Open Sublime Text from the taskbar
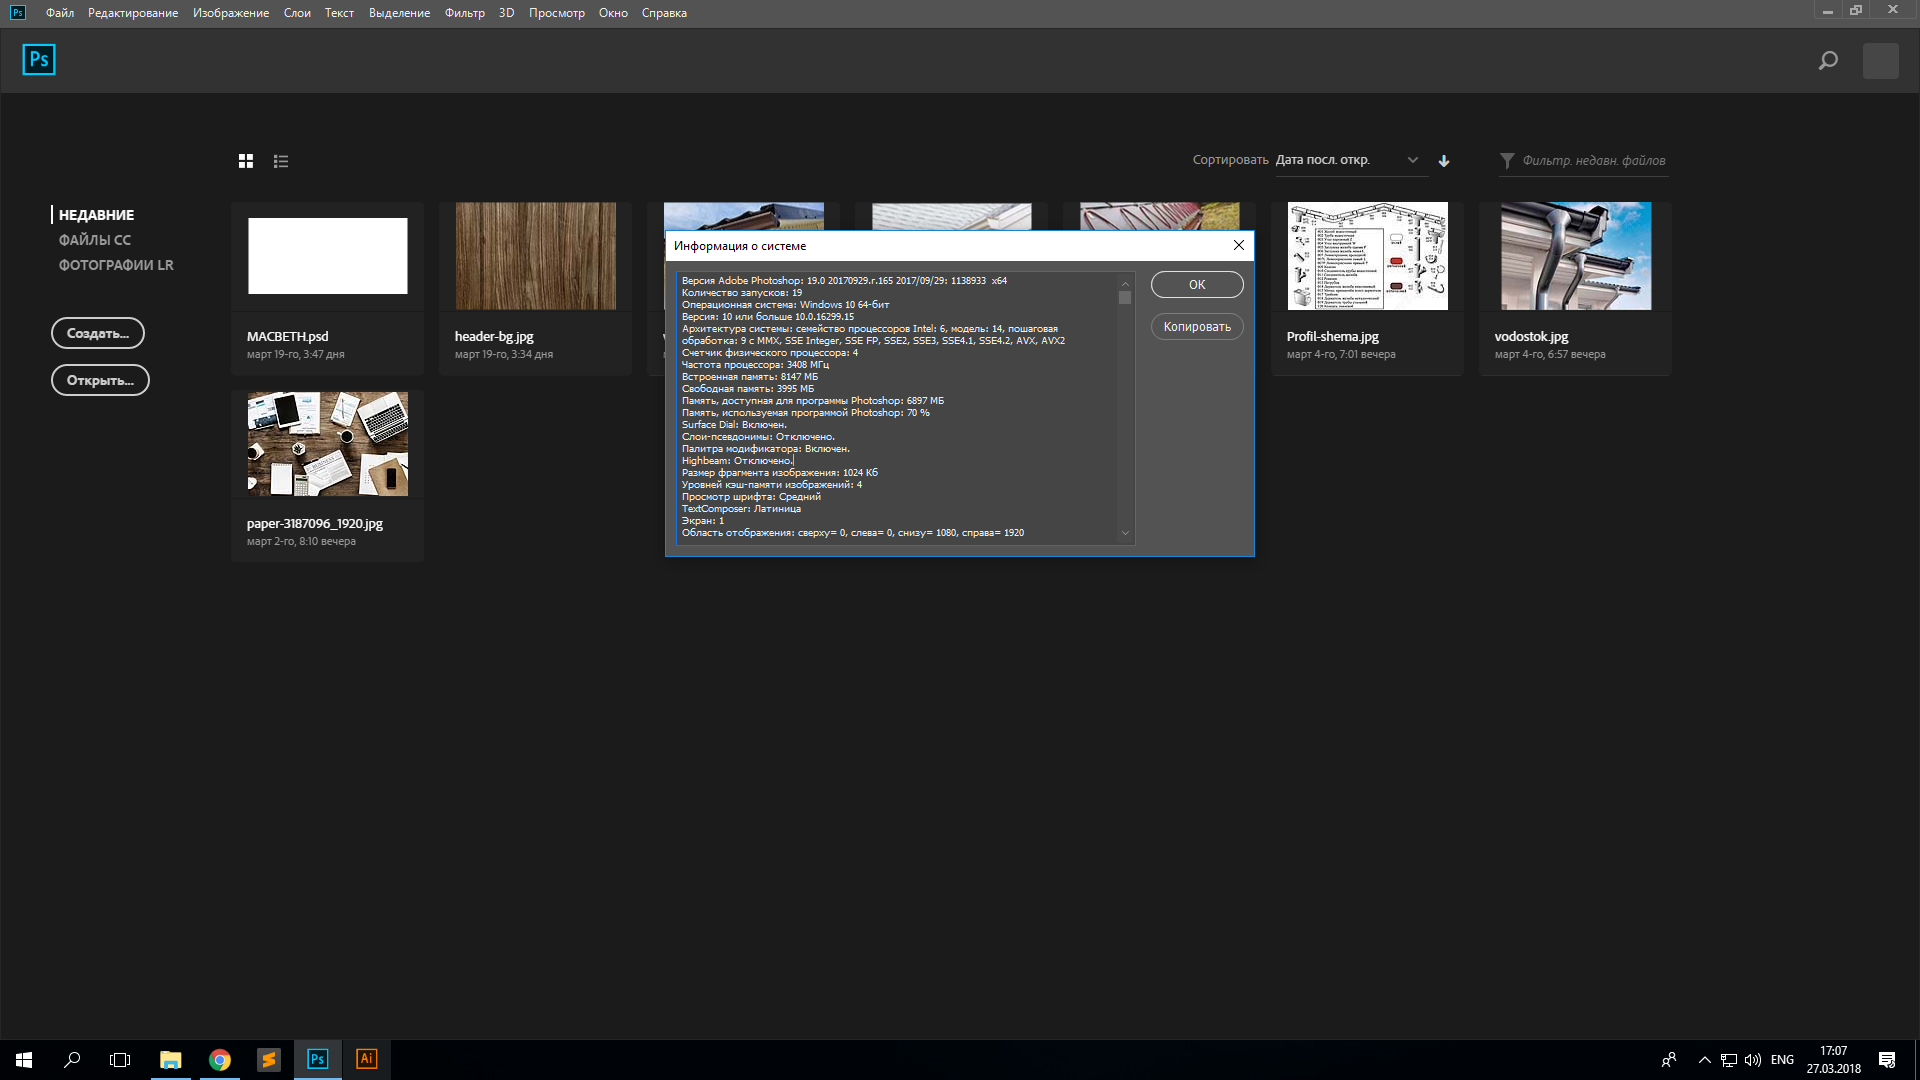 tap(269, 1060)
